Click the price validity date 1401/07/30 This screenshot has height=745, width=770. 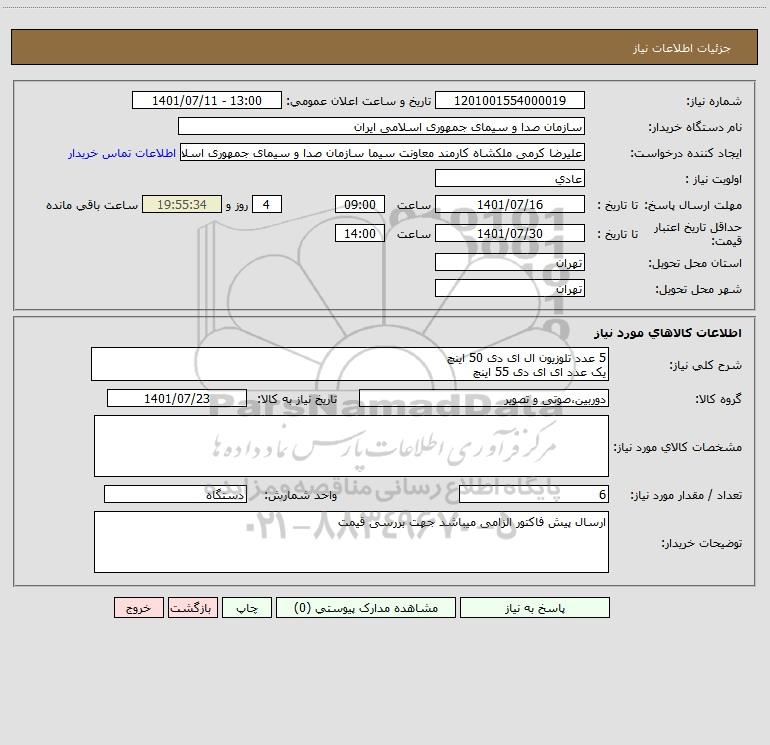pyautogui.click(x=510, y=234)
